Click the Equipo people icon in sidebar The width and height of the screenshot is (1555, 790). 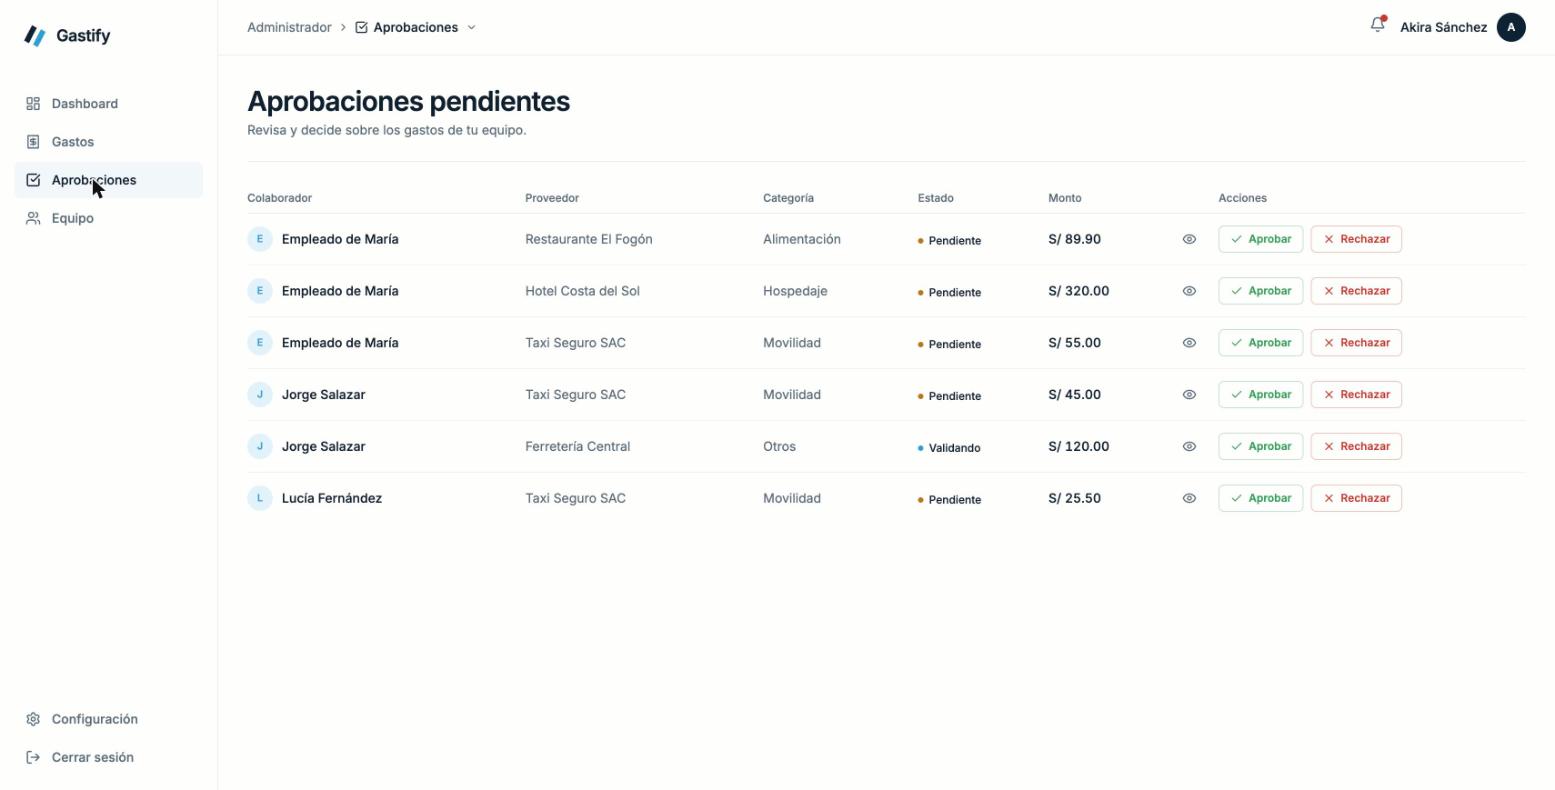[33, 218]
